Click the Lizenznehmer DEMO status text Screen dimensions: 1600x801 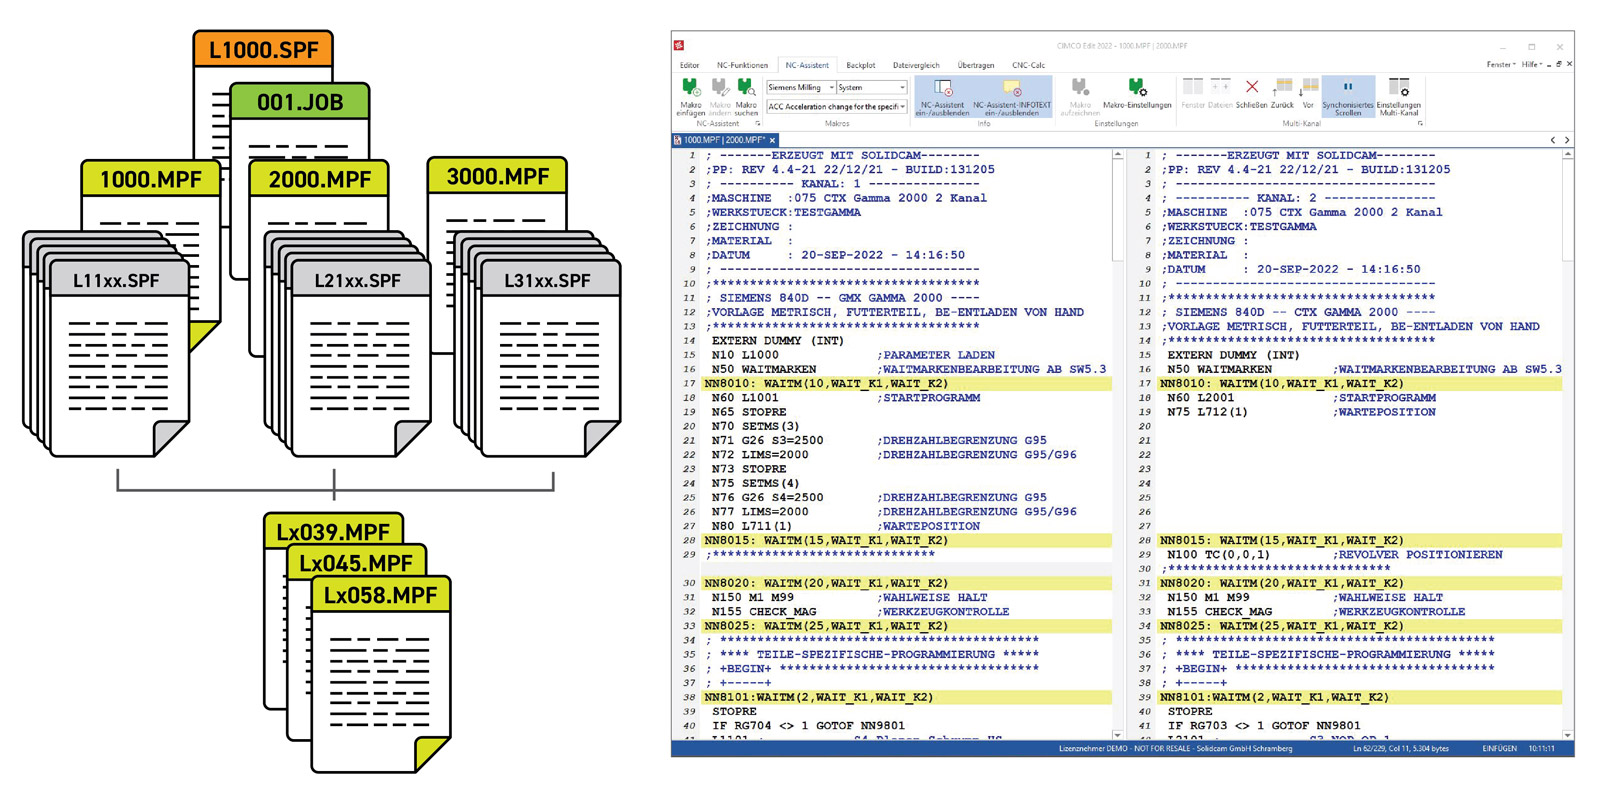1175,748
